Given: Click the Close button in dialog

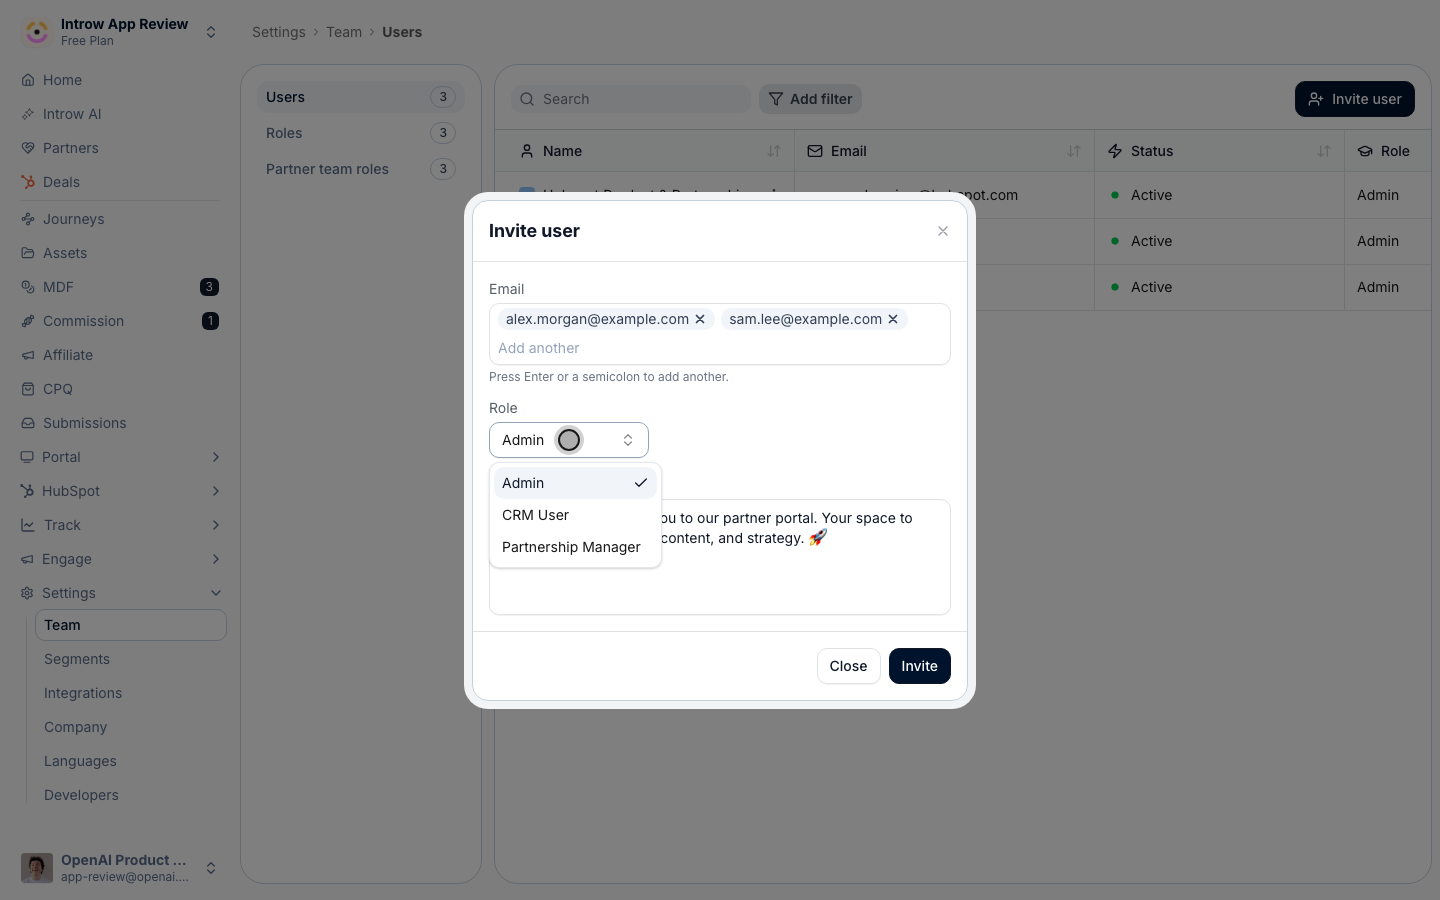Looking at the screenshot, I should pyautogui.click(x=848, y=666).
